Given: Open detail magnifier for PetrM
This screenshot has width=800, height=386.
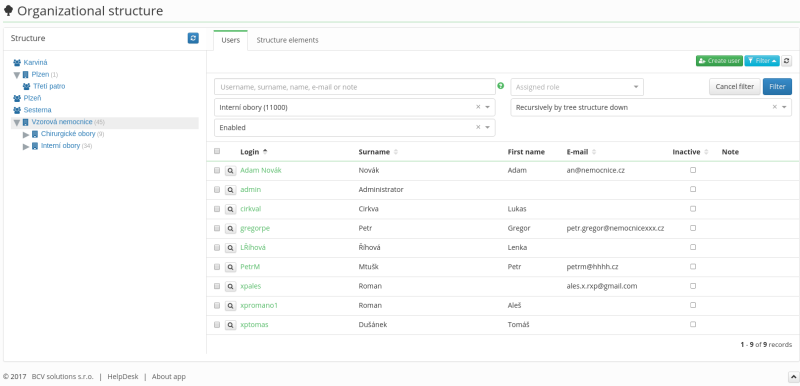Looking at the screenshot, I should pos(231,267).
